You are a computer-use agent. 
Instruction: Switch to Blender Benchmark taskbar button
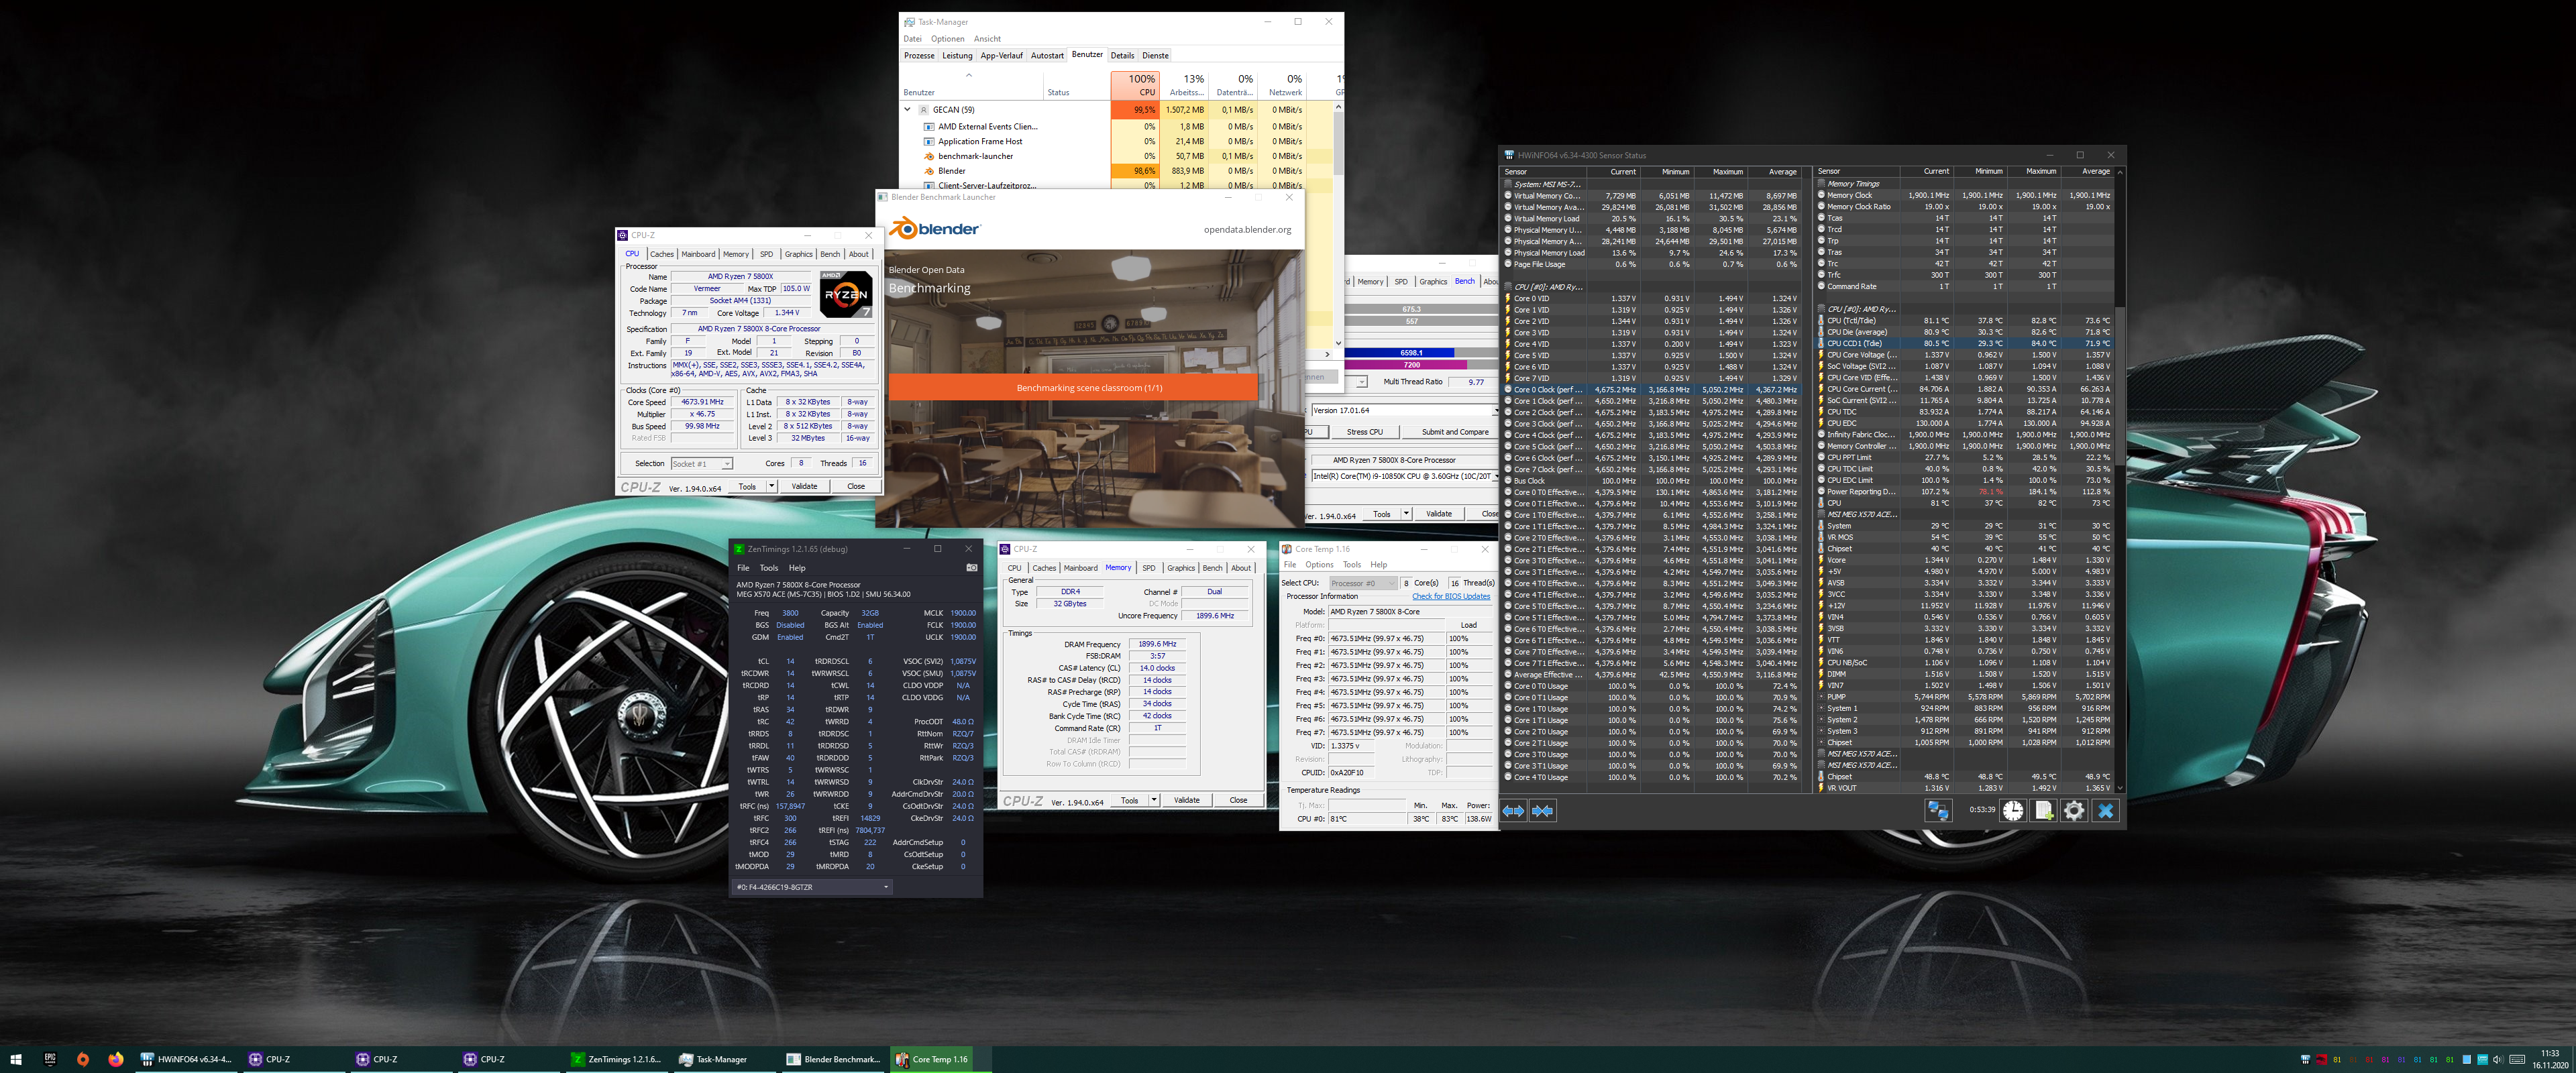832,1059
